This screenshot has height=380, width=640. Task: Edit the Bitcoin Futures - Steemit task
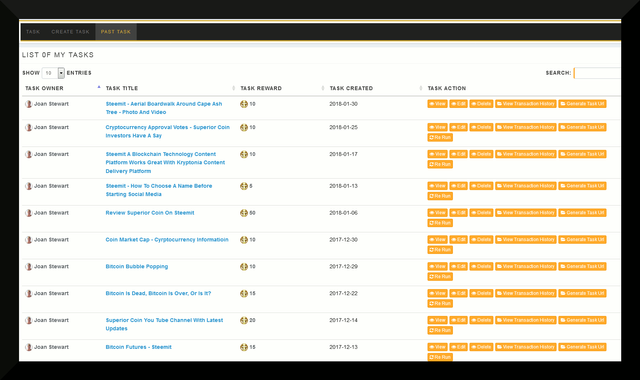click(x=458, y=347)
